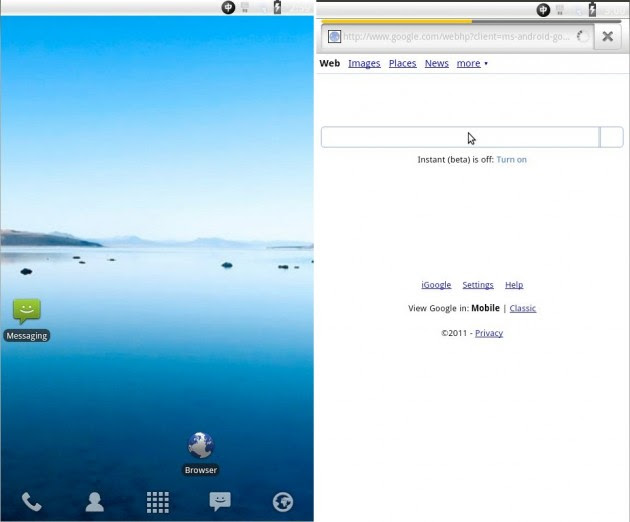
Task: Tap the SD card icon in browser status bar
Action: coord(560,10)
